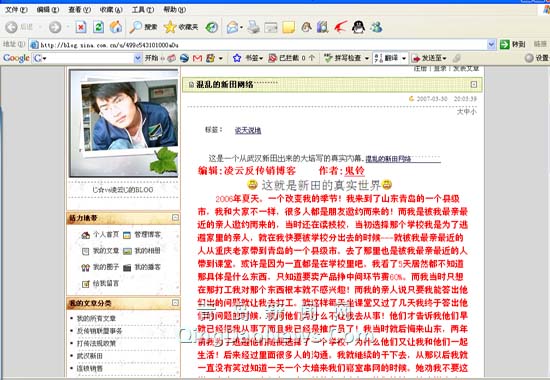Open the Messenger green figure icon
This screenshot has height=380, width=550.
(x=376, y=27)
